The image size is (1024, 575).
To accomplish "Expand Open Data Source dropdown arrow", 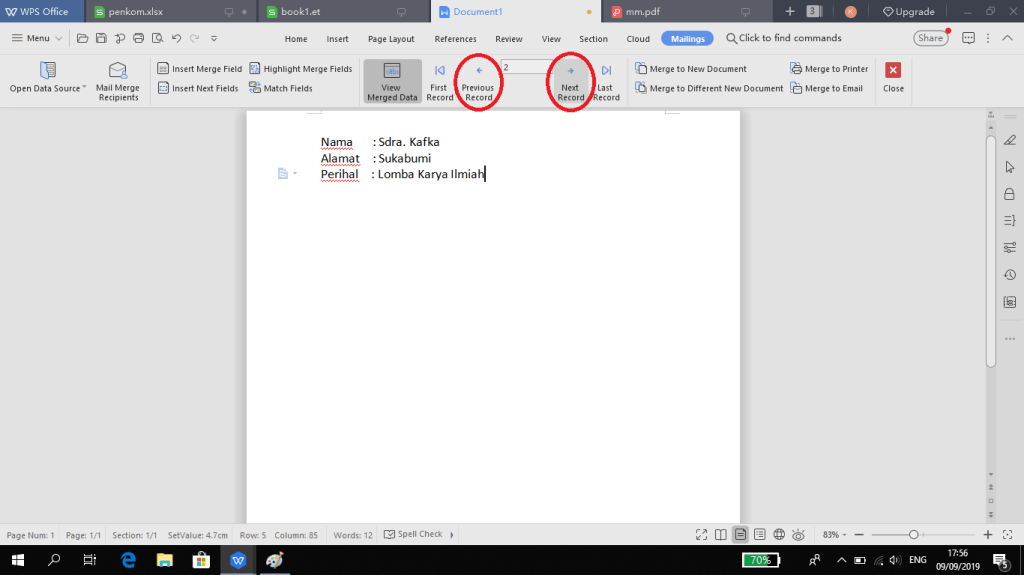I will click(85, 88).
